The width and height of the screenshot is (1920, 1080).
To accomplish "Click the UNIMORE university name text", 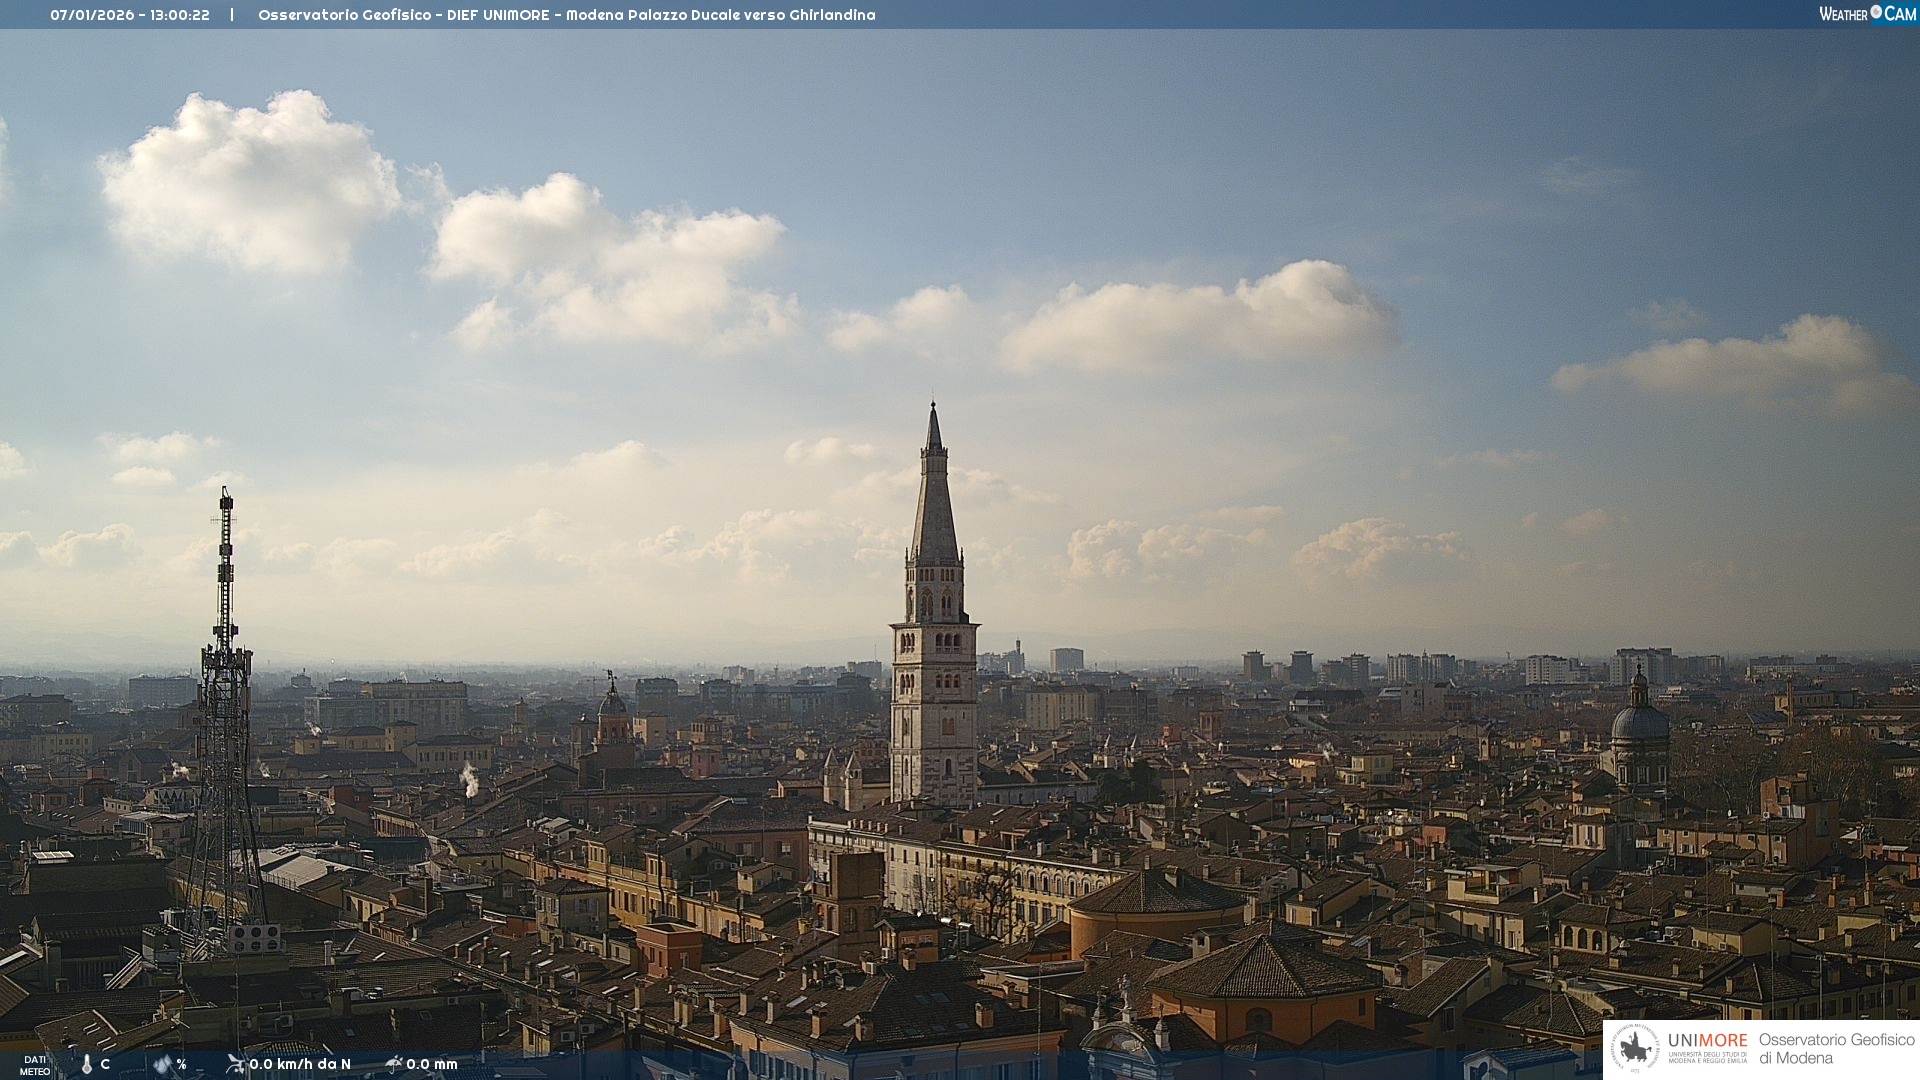I will tap(1707, 1040).
